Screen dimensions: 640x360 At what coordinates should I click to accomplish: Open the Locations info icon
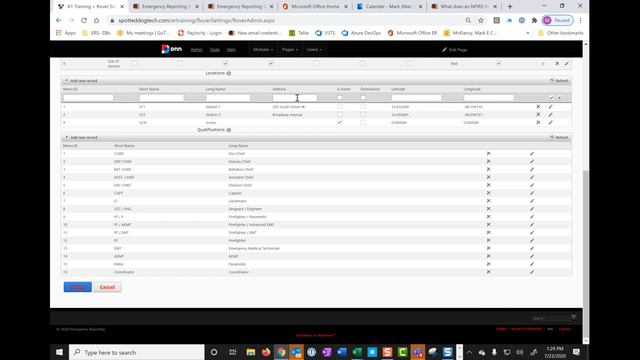tap(229, 73)
